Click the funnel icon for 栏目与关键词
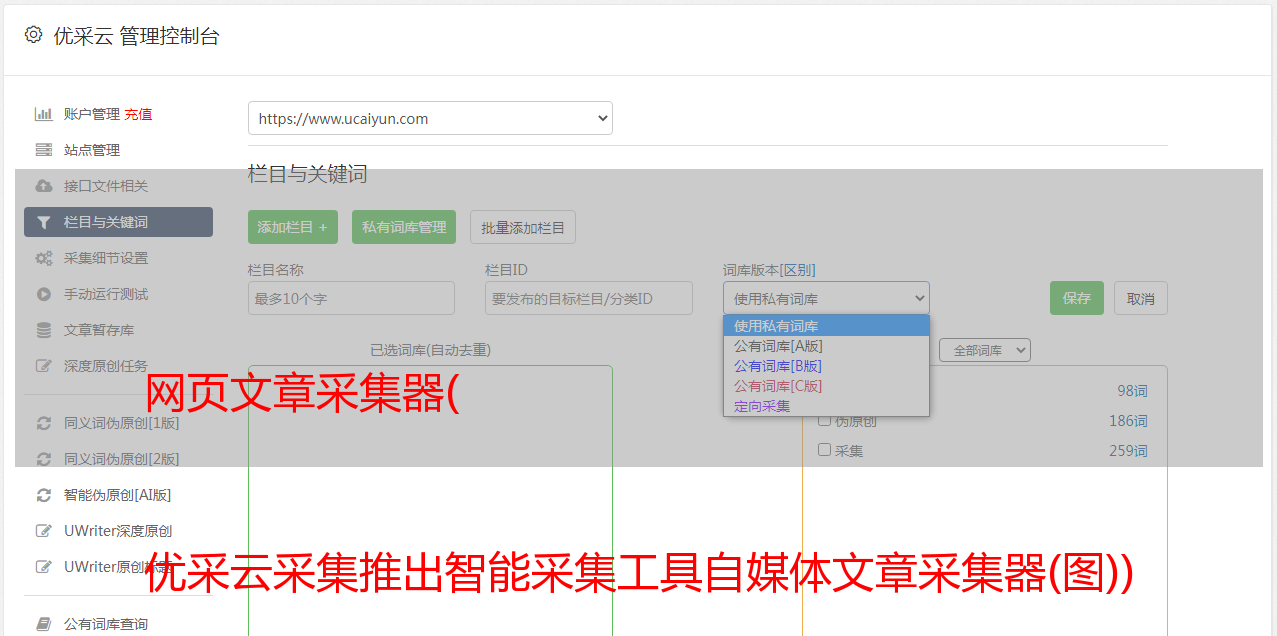The width and height of the screenshot is (1277, 636). tap(43, 222)
